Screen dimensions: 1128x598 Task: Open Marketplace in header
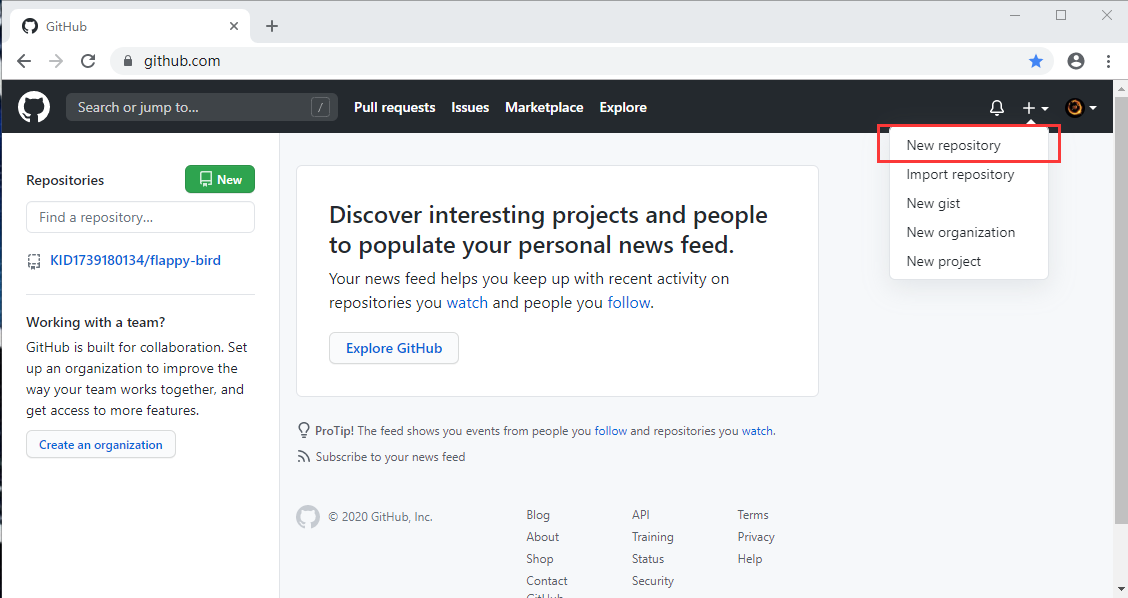pos(544,107)
